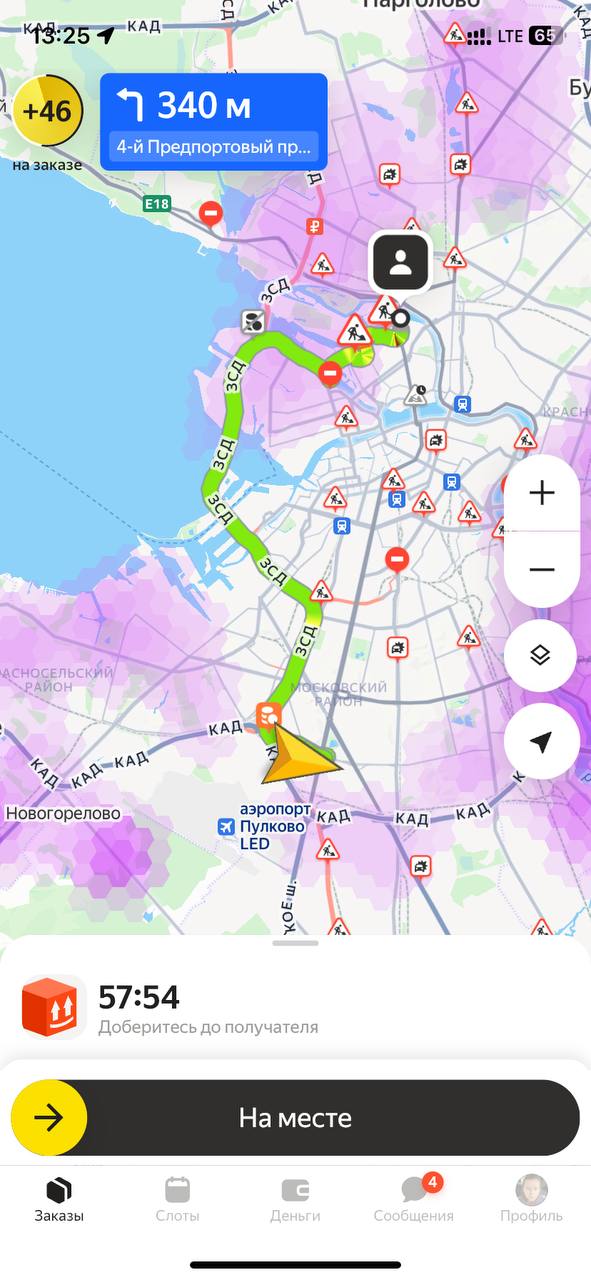This screenshot has width=591, height=1280.
Task: Open Сообщения tab with 4 notifications
Action: 414,1200
